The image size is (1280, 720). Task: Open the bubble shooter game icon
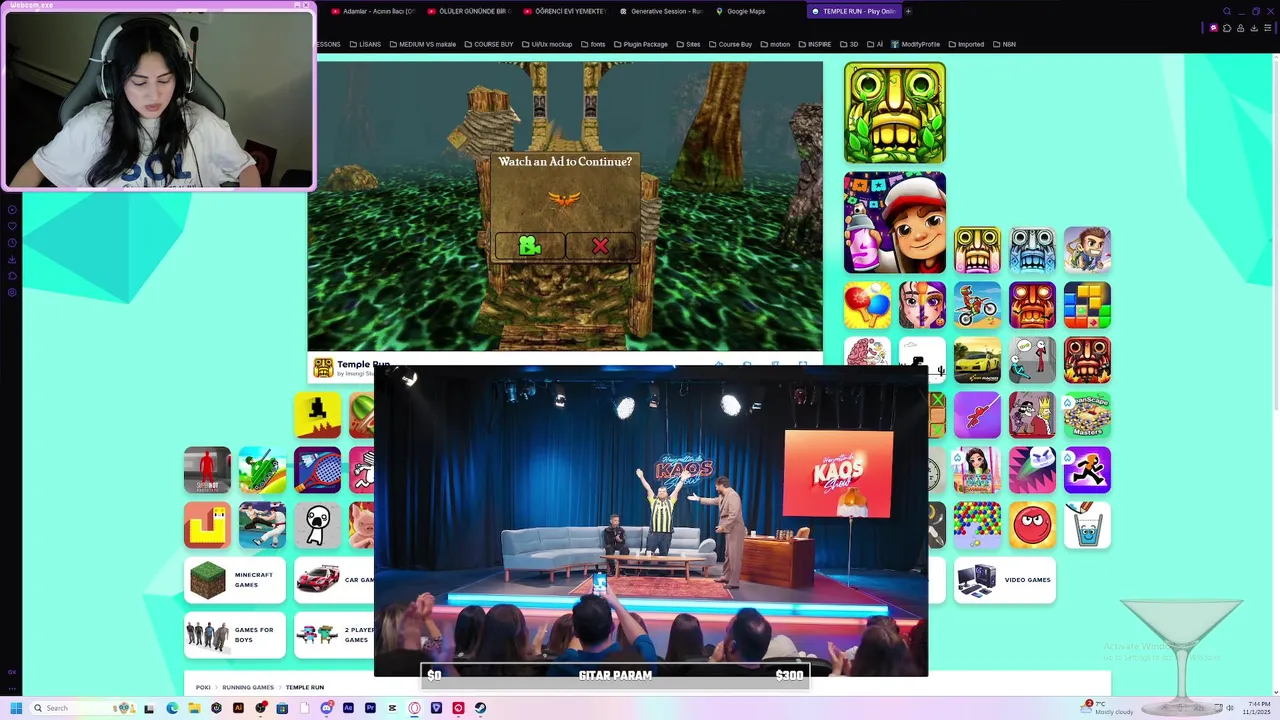pyautogui.click(x=977, y=525)
